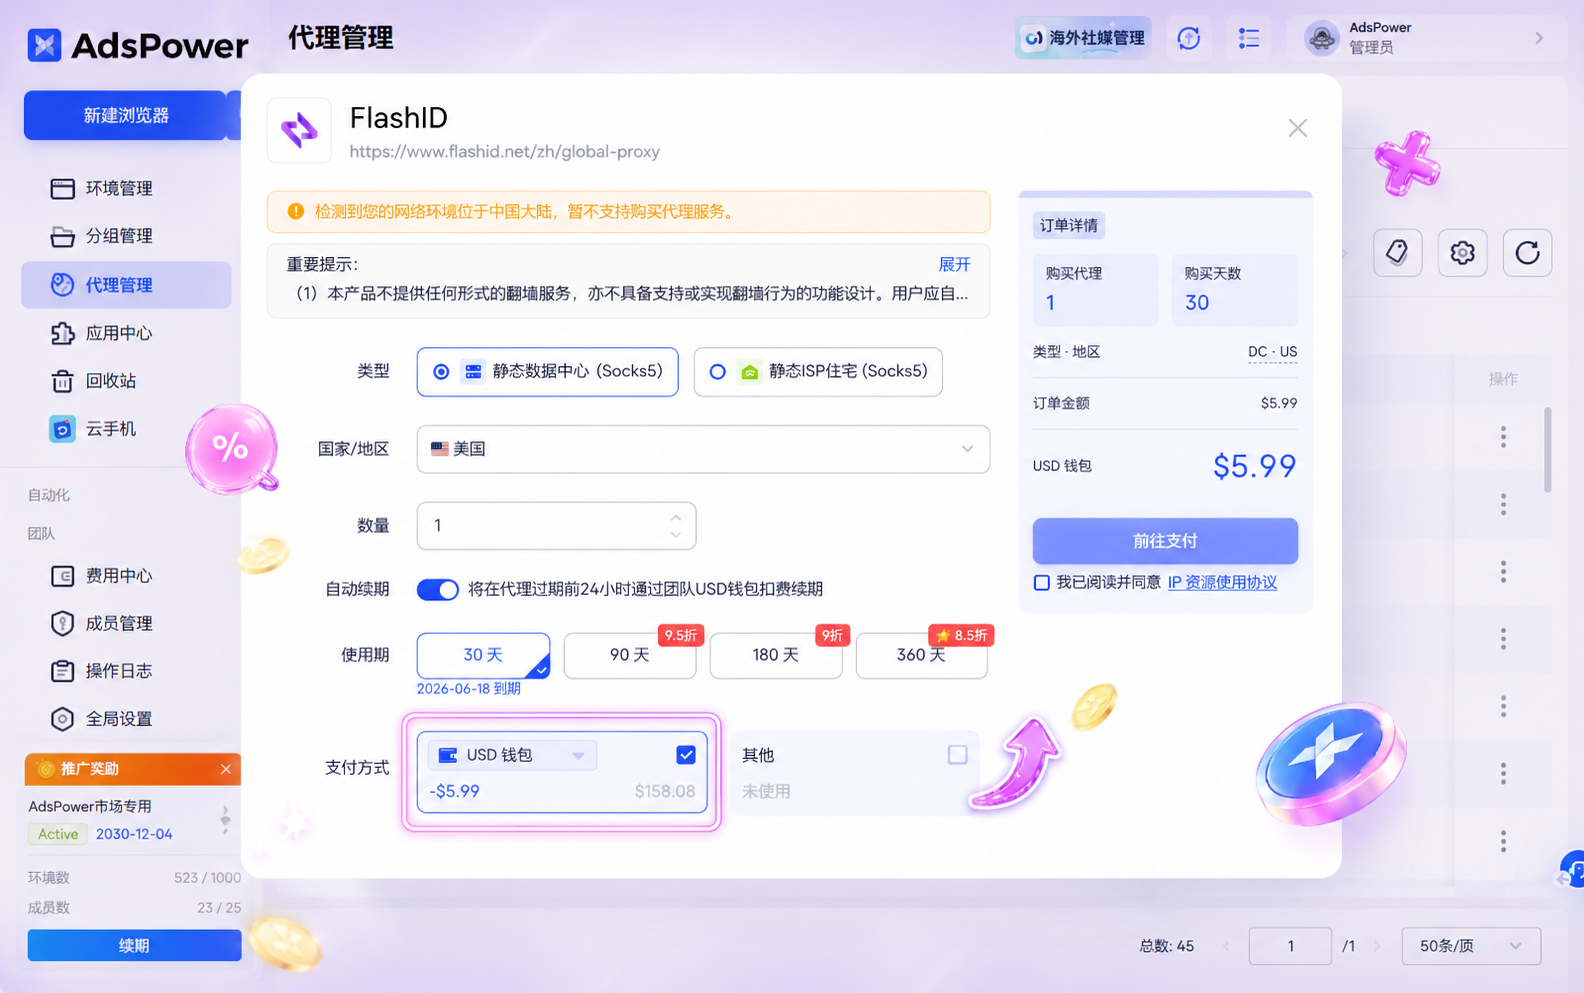The width and height of the screenshot is (1584, 993).
Task: Open the first row's three-dot menu
Action: [1503, 437]
